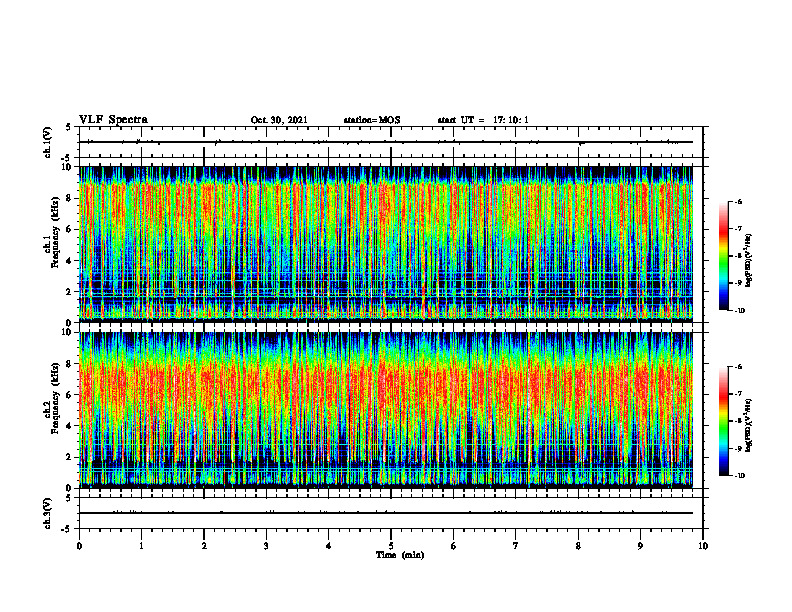This screenshot has height=612, width=792.
Task: Click the "0" tick on the time axis
Action: coord(79,546)
